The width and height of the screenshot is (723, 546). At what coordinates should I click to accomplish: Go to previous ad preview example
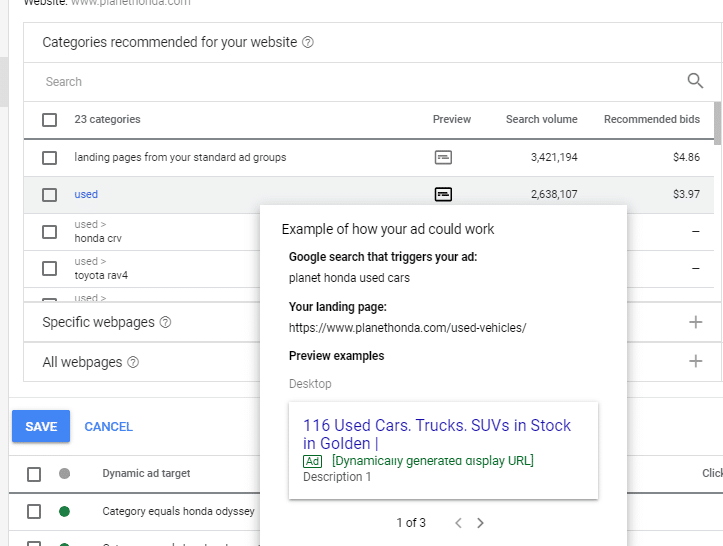[458, 523]
